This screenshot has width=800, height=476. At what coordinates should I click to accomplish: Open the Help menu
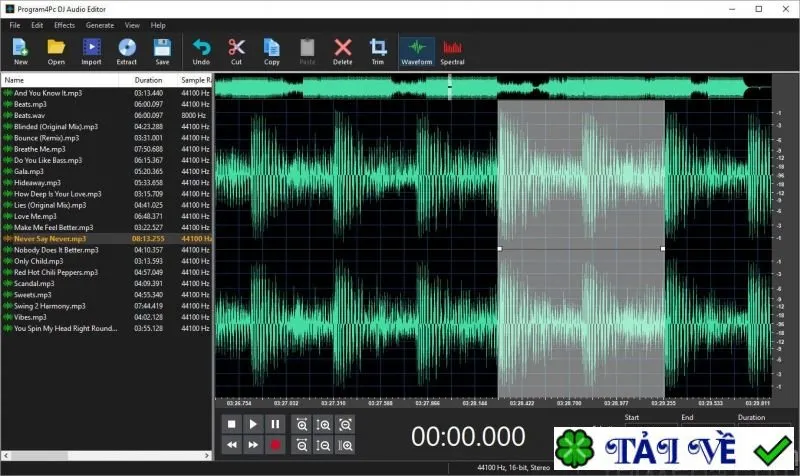[158, 25]
